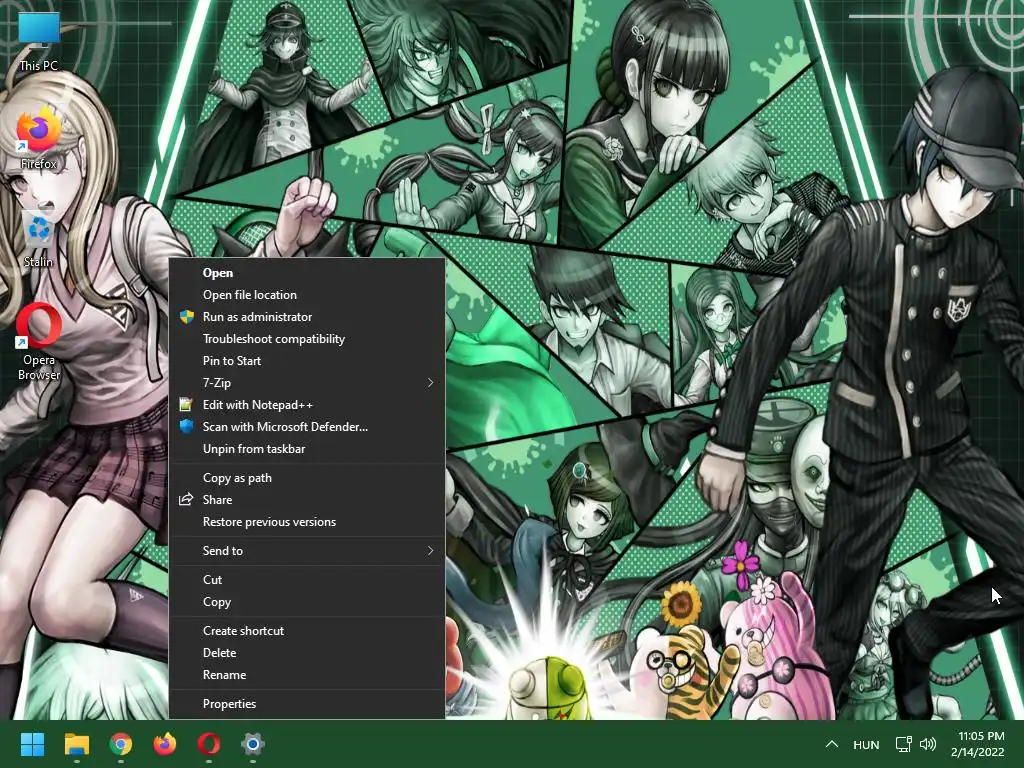
Task: Open the This PC desktop icon
Action: (x=39, y=42)
